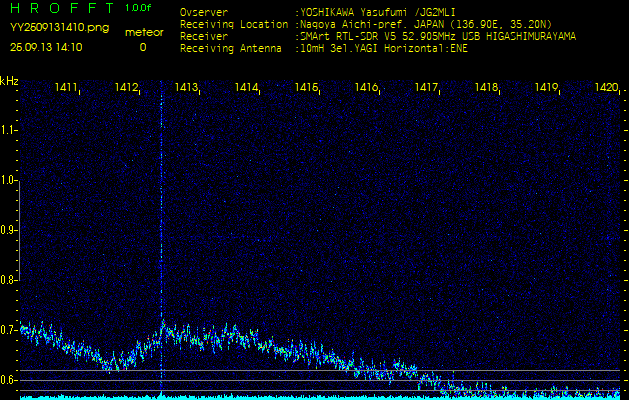Select the 1413 time marker
Viewport: 629px width, 400px height.
[x=187, y=88]
